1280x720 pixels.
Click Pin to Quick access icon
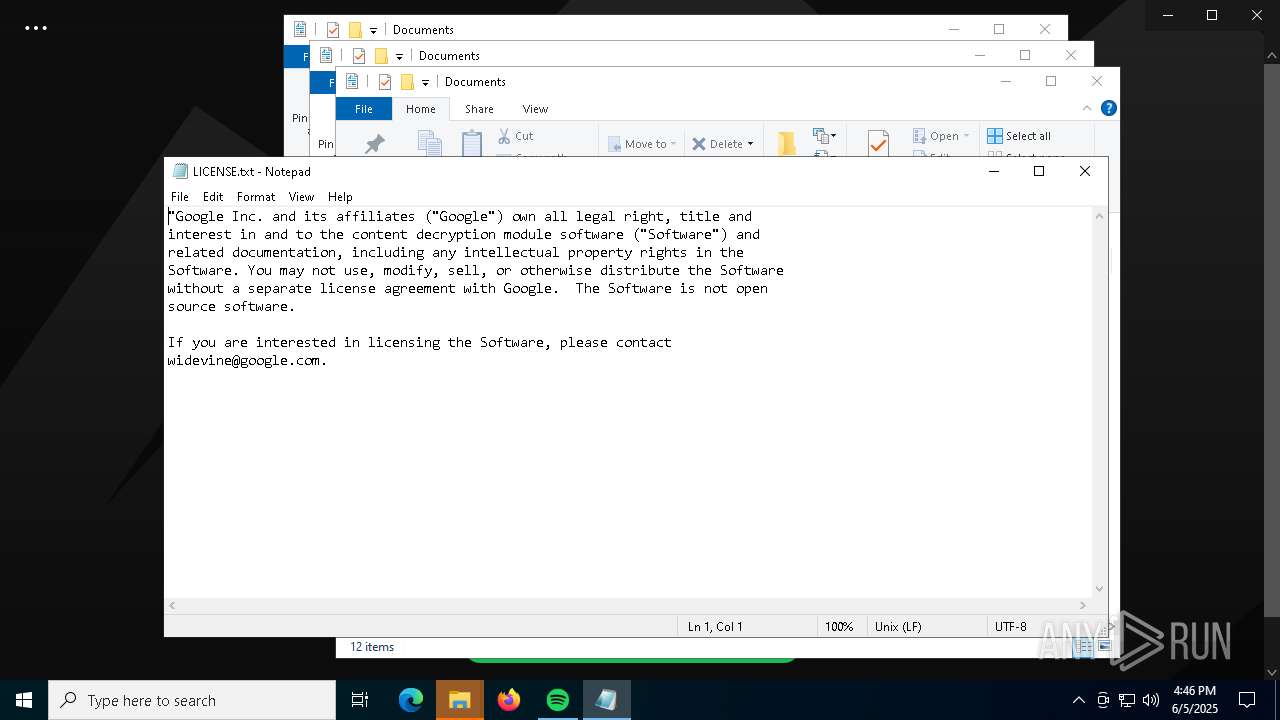coord(375,144)
